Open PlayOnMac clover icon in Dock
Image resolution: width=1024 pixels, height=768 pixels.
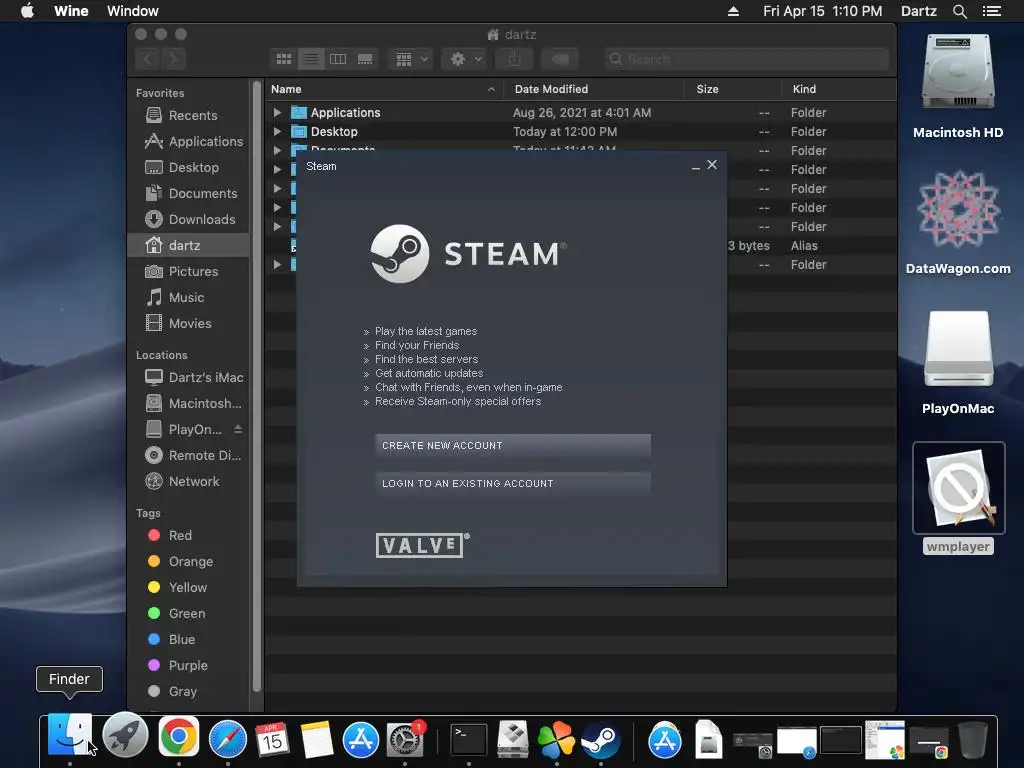click(556, 740)
